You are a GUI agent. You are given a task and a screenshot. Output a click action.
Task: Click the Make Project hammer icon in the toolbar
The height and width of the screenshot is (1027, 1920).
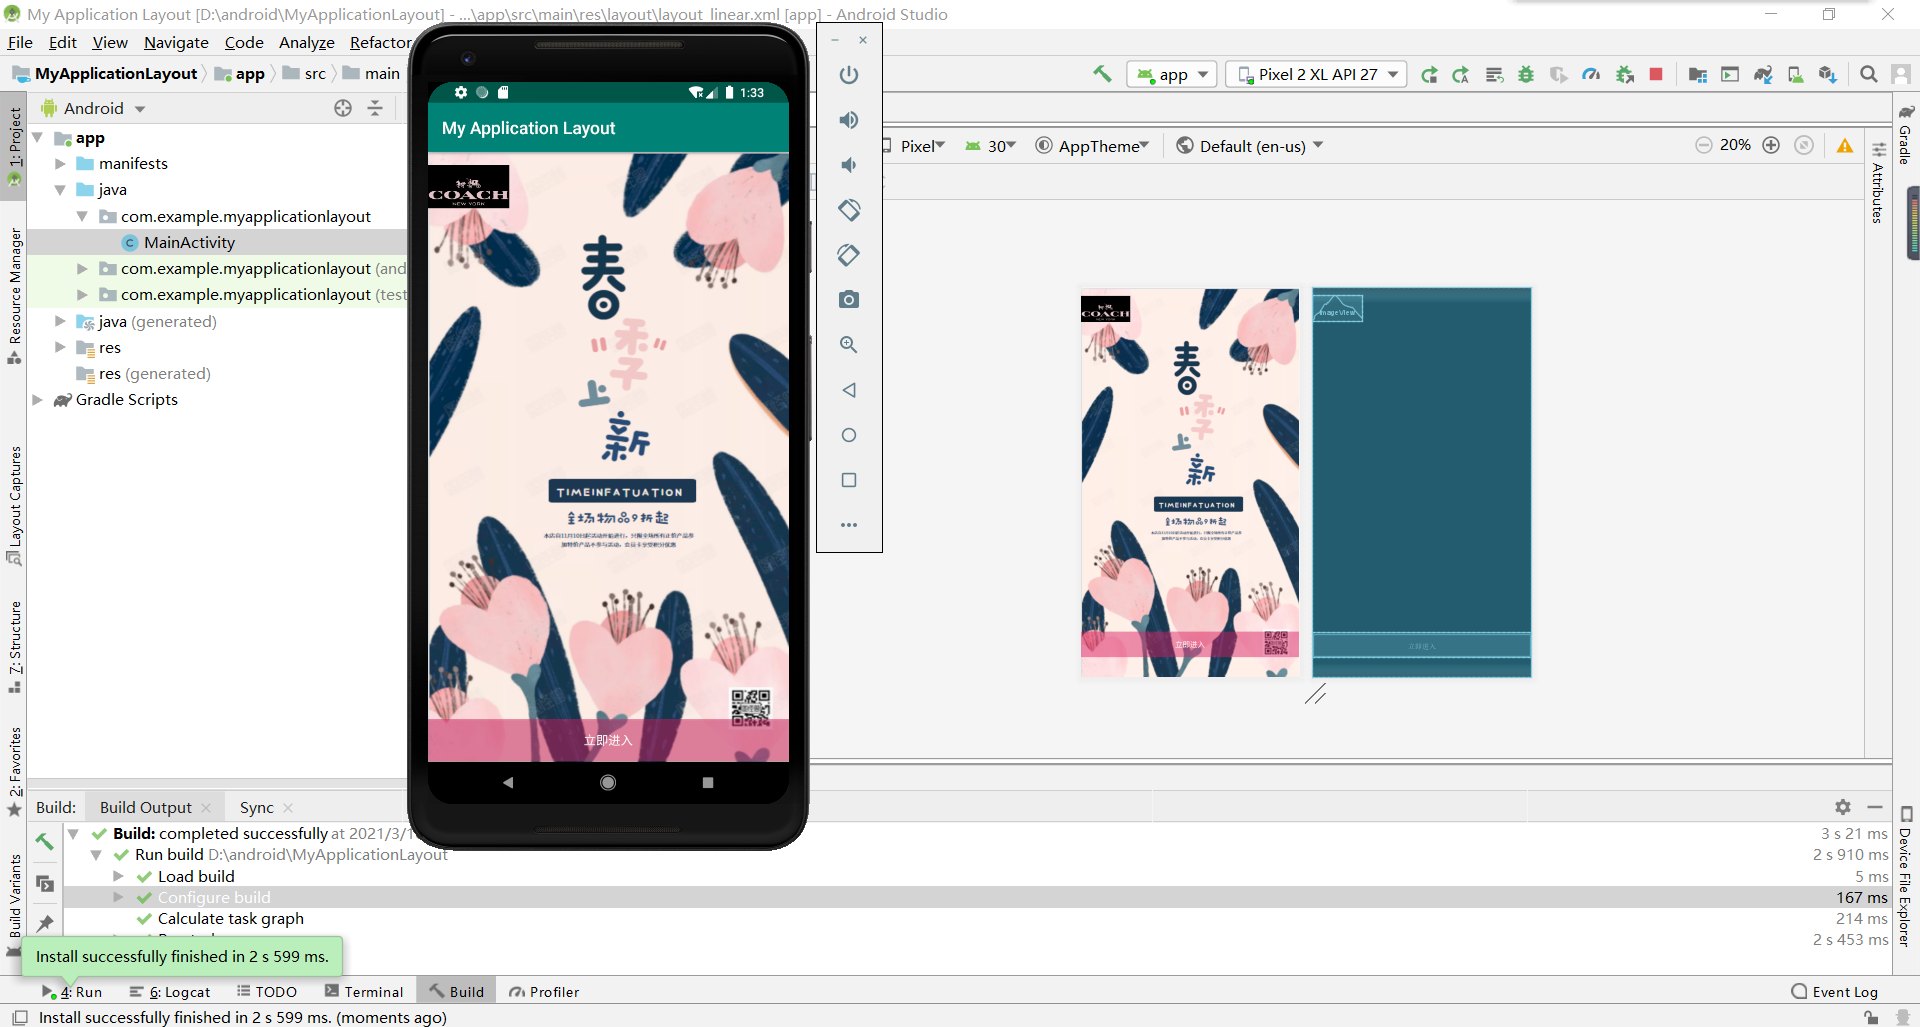(1102, 74)
